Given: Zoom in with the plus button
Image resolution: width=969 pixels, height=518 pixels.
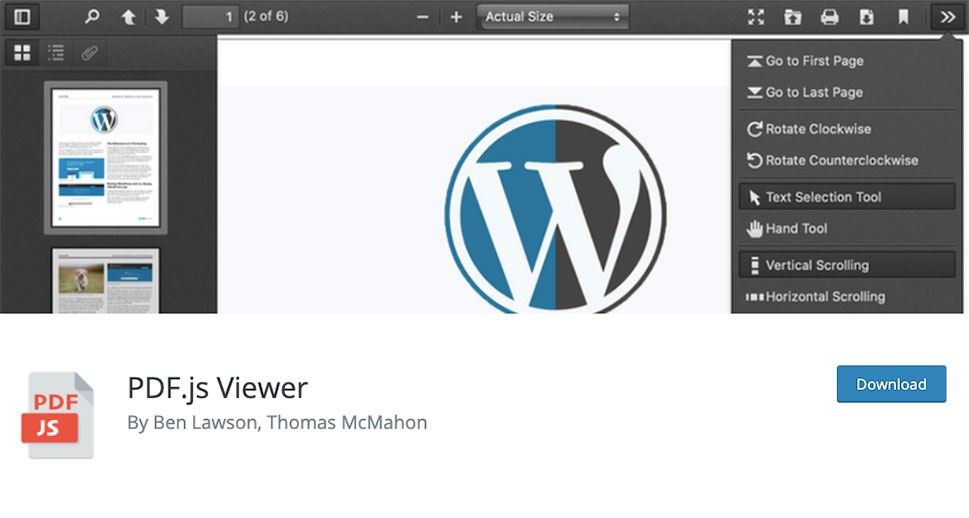Looking at the screenshot, I should [456, 17].
